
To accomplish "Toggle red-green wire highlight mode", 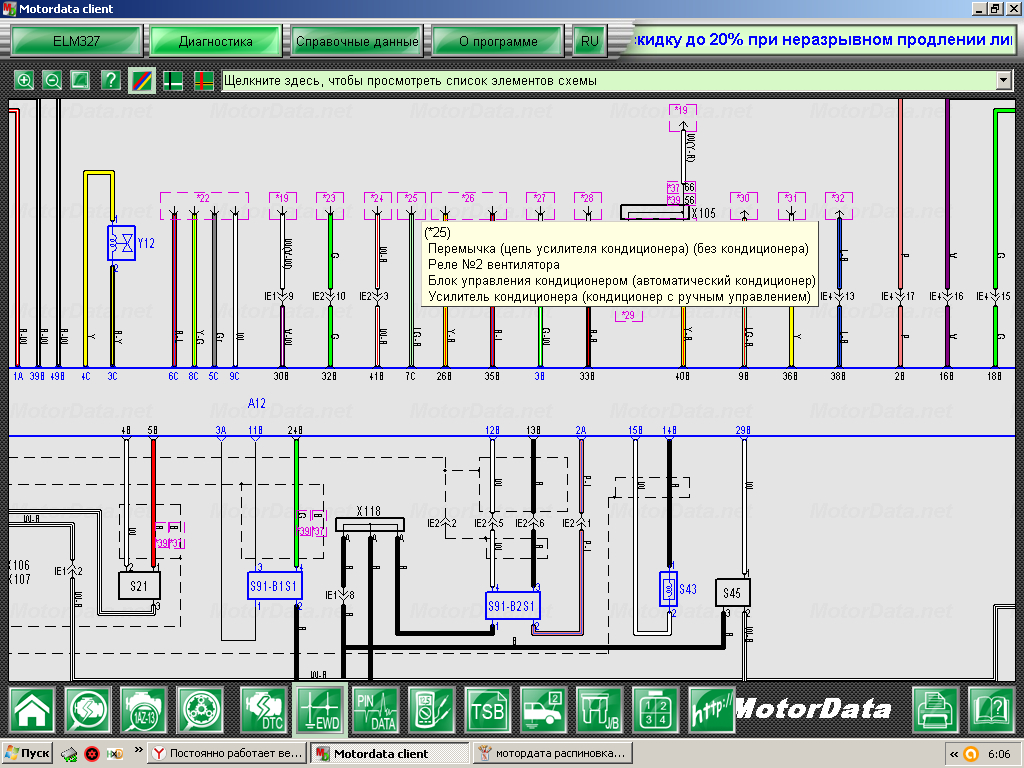I will 204,80.
